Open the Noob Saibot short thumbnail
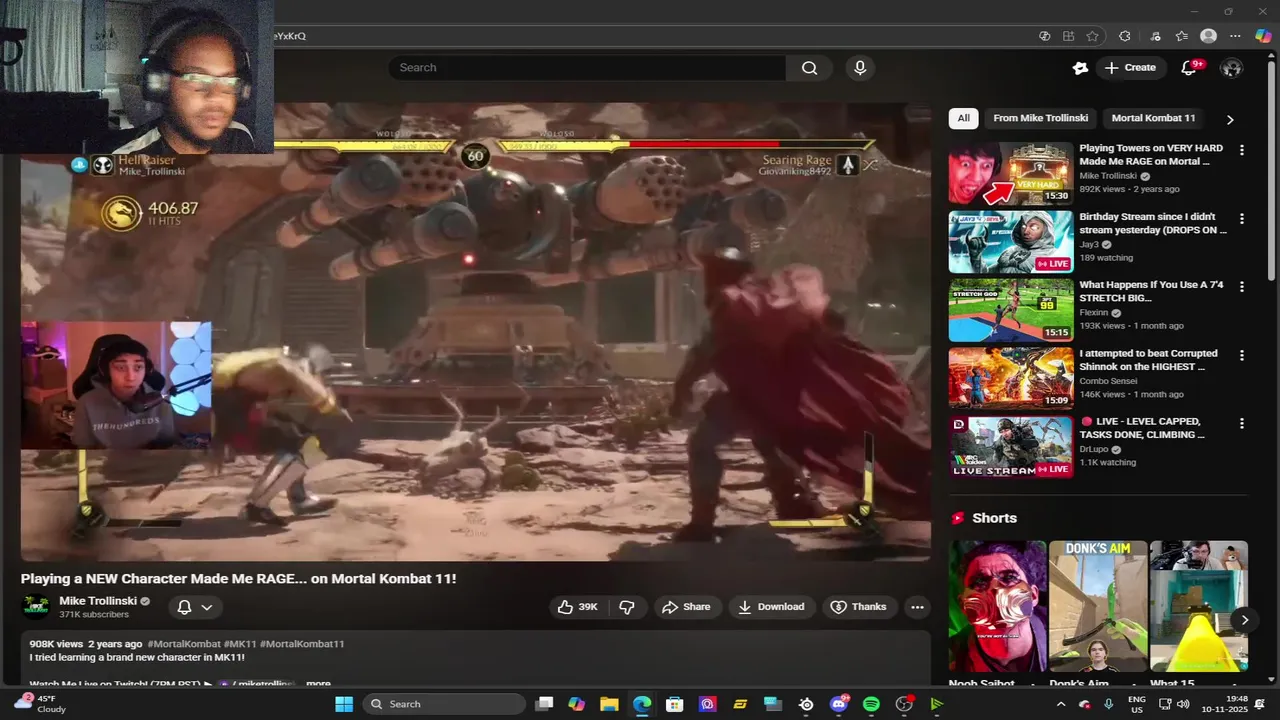1280x720 pixels. [x=997, y=607]
